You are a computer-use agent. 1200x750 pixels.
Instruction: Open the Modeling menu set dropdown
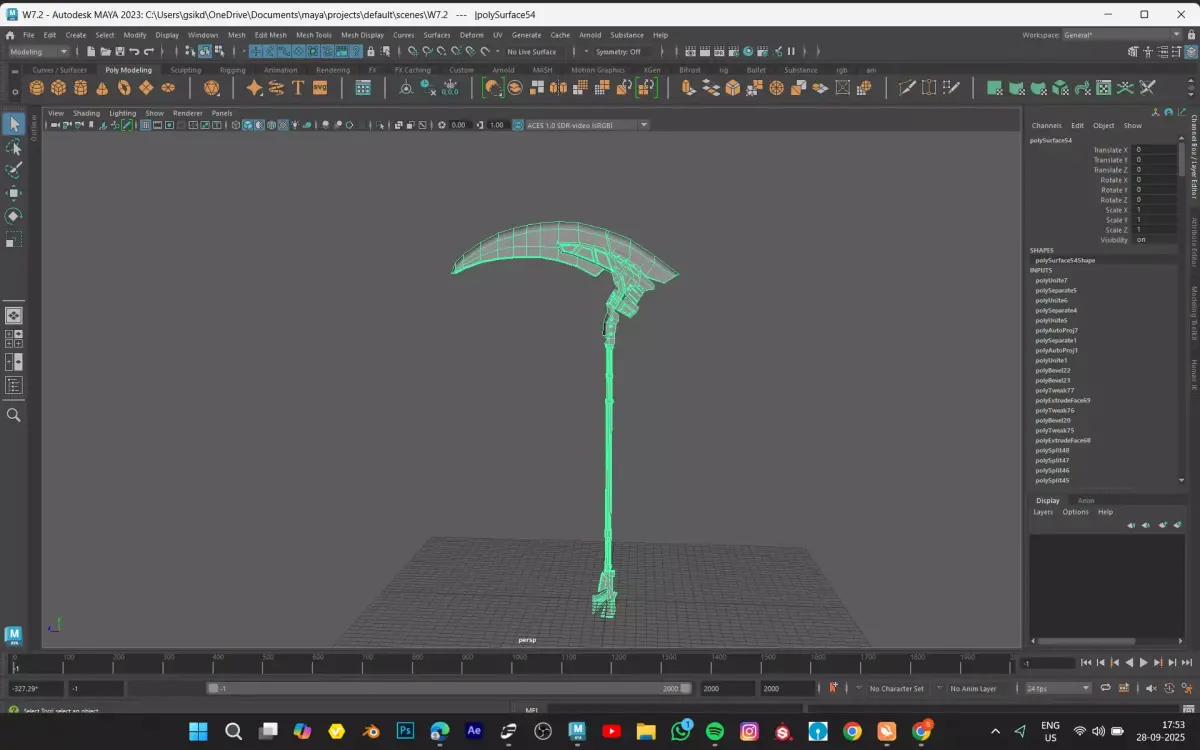click(39, 52)
